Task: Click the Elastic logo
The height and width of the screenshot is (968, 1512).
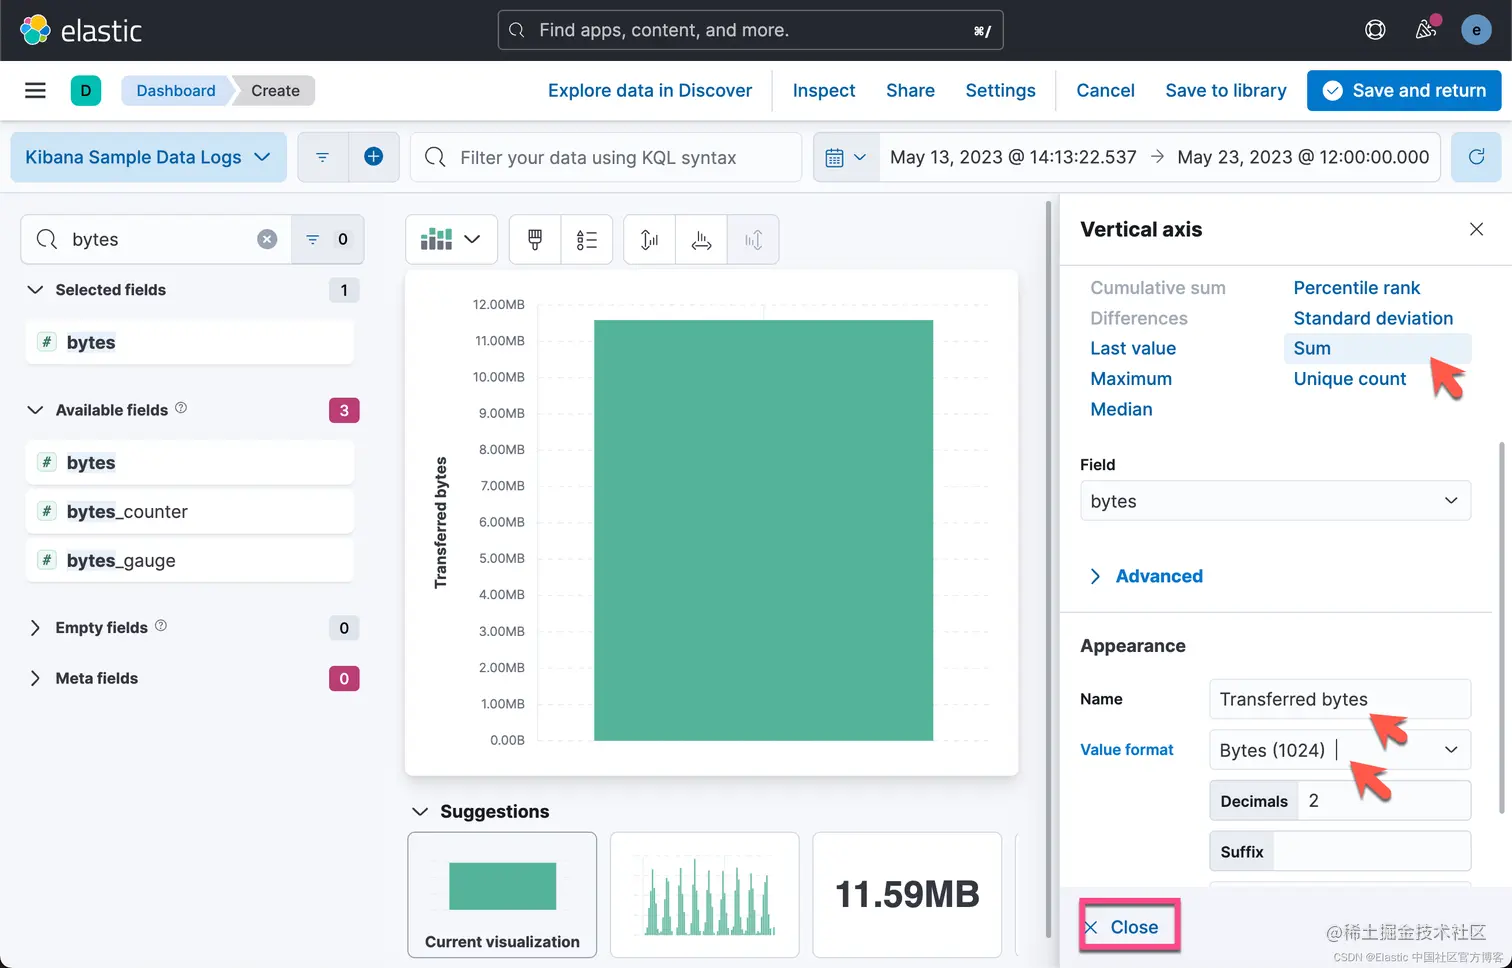Action: point(81,30)
